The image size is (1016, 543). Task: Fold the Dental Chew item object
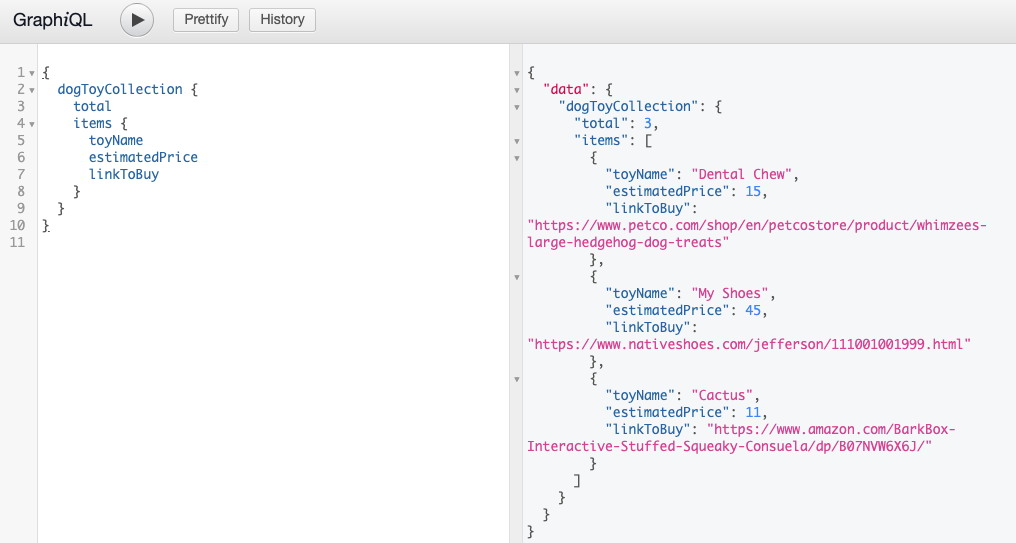[517, 158]
